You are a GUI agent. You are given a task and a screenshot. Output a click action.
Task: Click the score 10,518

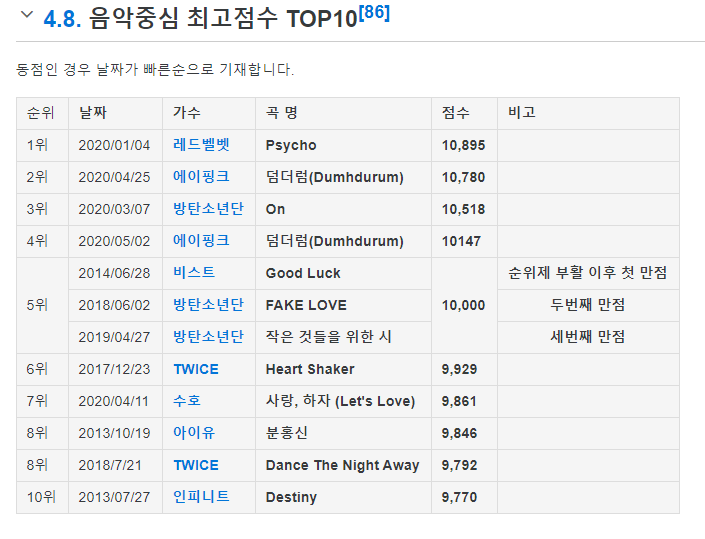[x=464, y=209]
